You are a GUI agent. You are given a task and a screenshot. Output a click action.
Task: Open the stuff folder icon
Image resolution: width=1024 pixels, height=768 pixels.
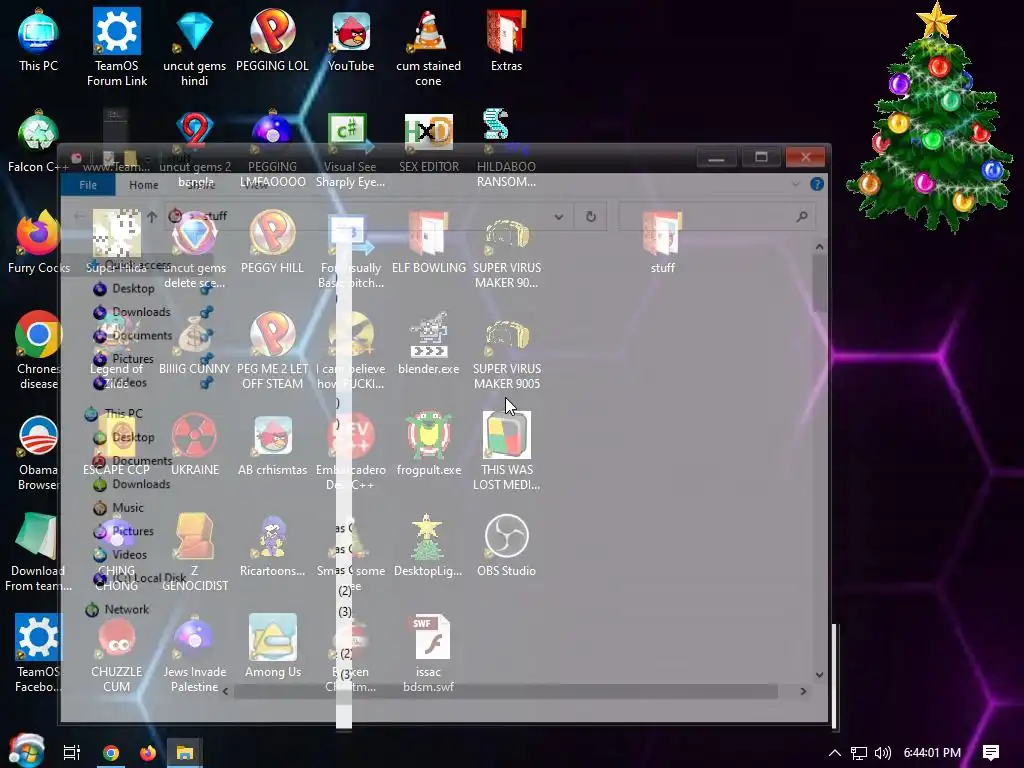click(x=662, y=233)
